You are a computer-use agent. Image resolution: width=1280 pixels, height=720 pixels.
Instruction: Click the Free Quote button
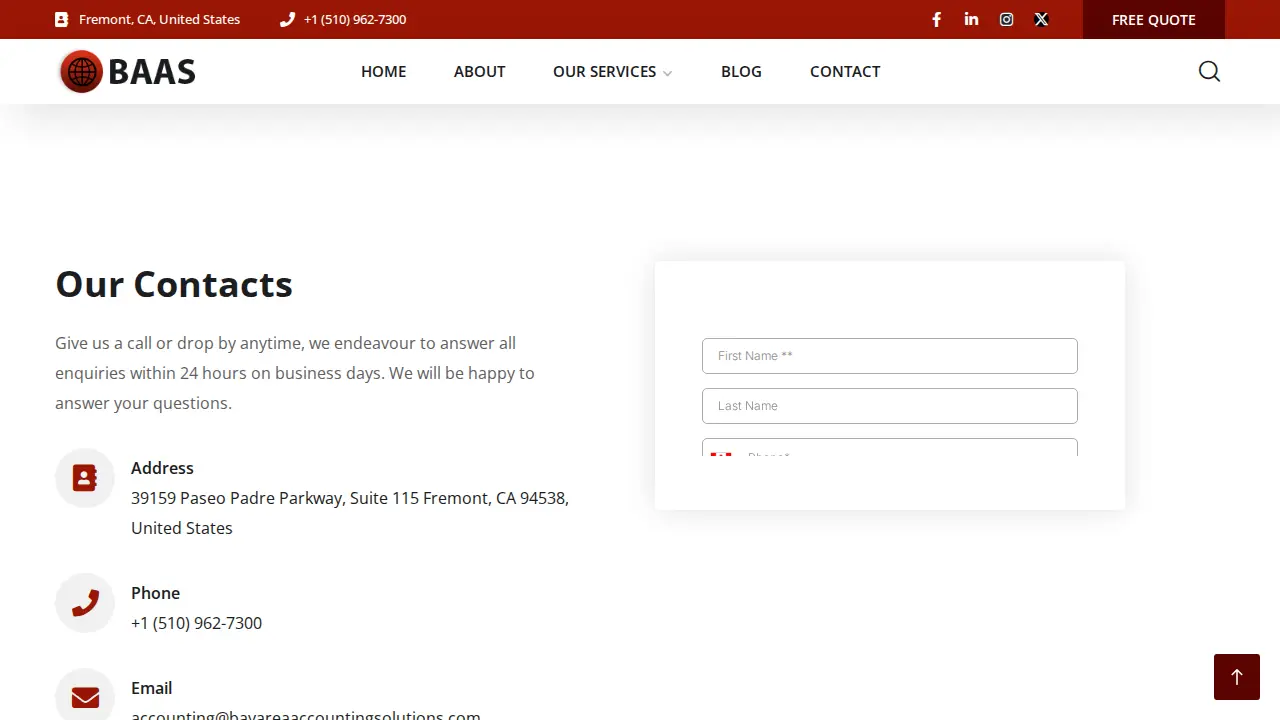(1154, 19)
